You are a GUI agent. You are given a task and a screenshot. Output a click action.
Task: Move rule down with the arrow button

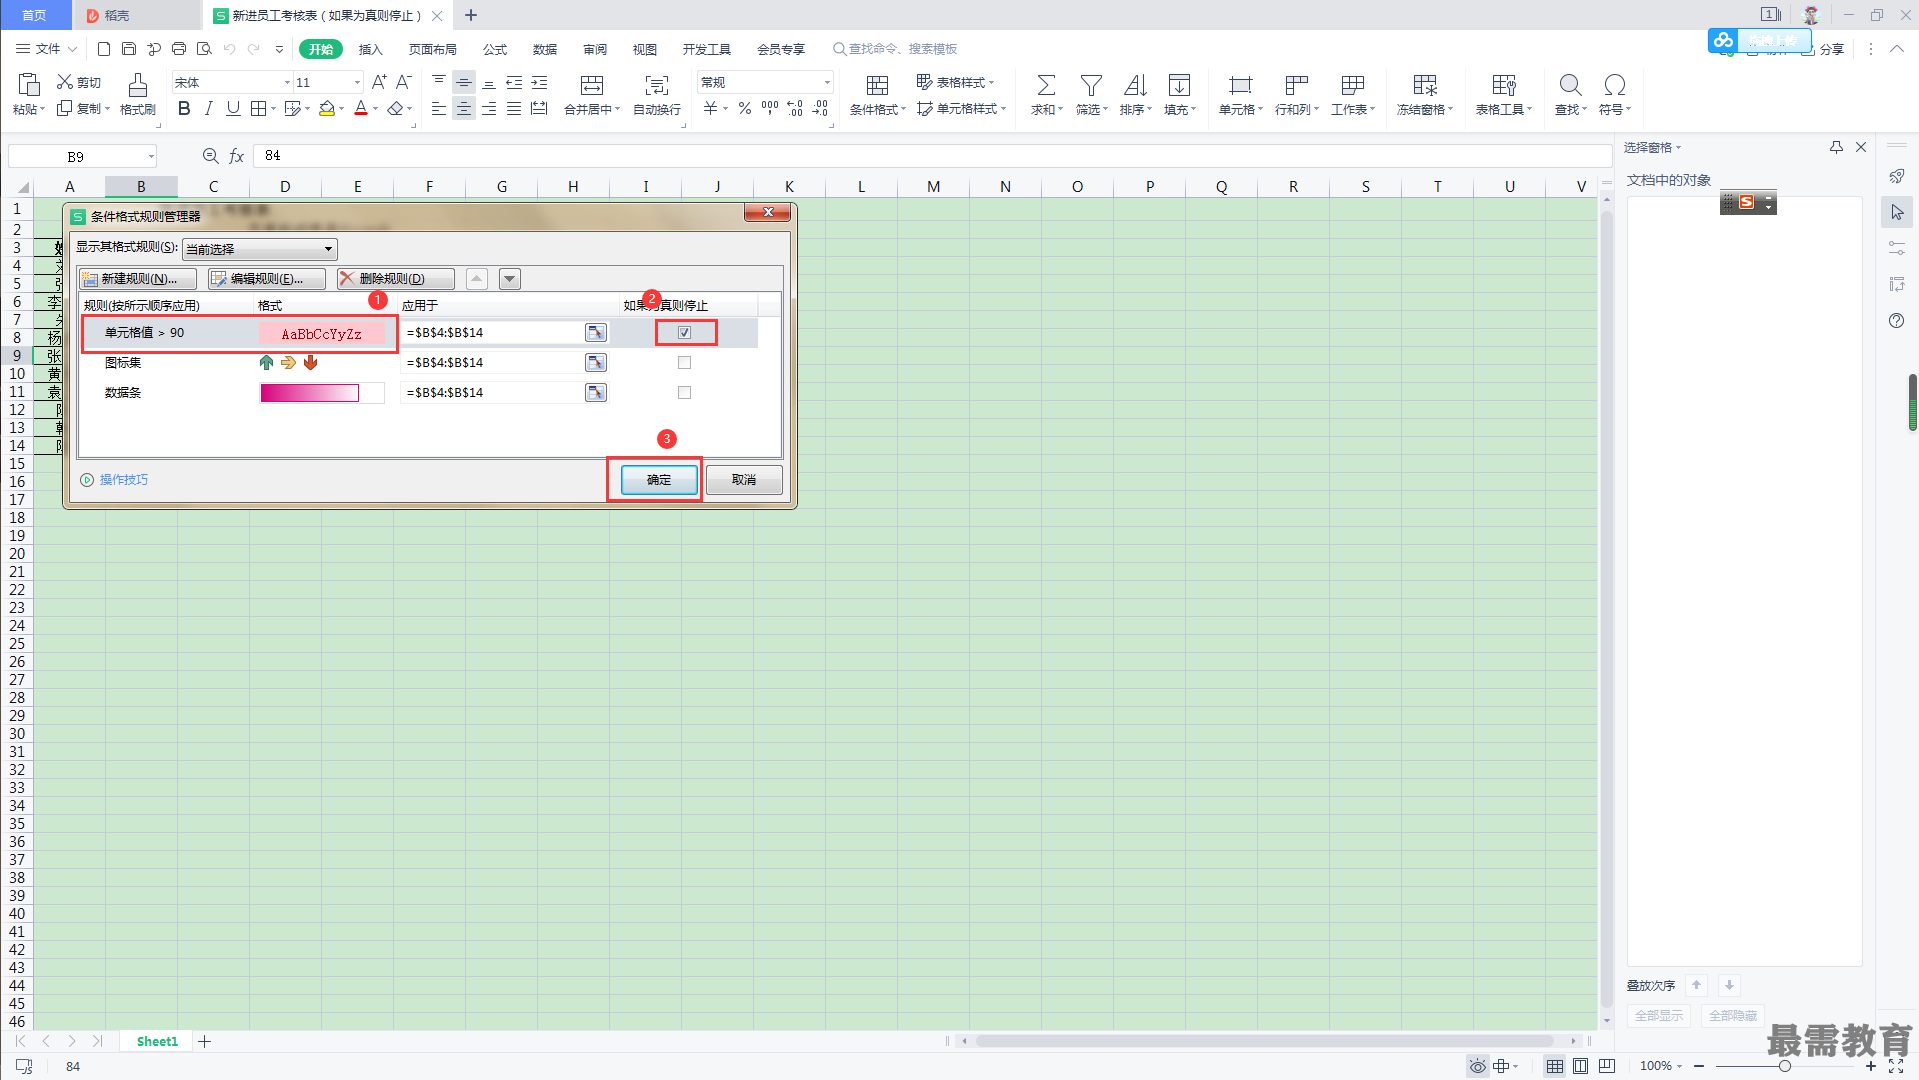(x=510, y=279)
